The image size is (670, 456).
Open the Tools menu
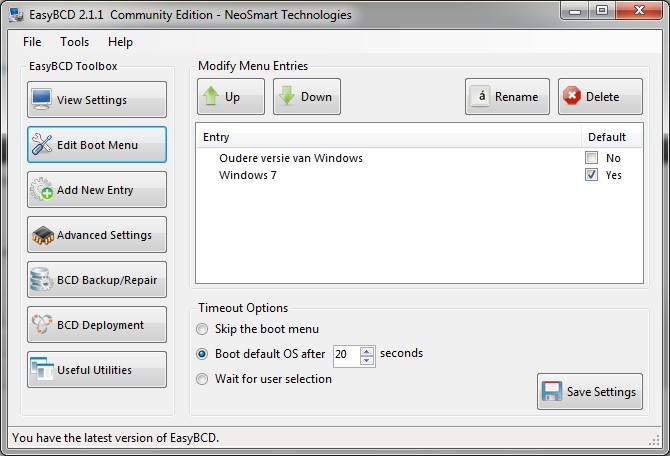pos(75,42)
